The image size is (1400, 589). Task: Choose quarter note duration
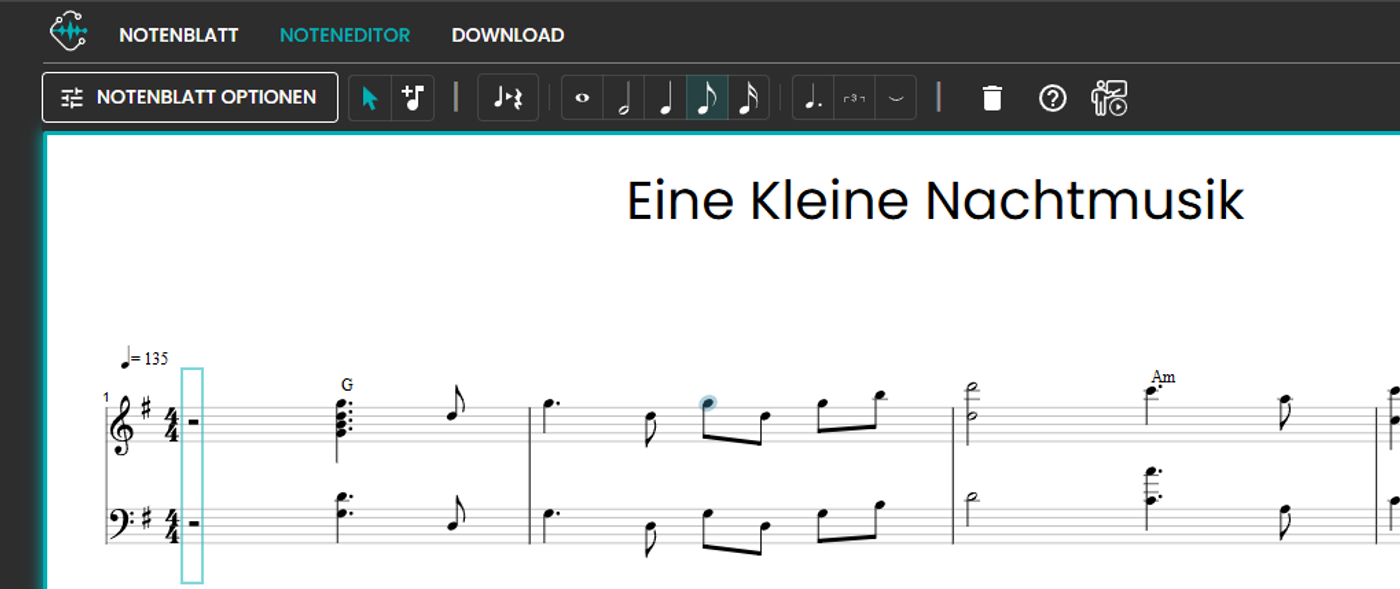click(665, 98)
